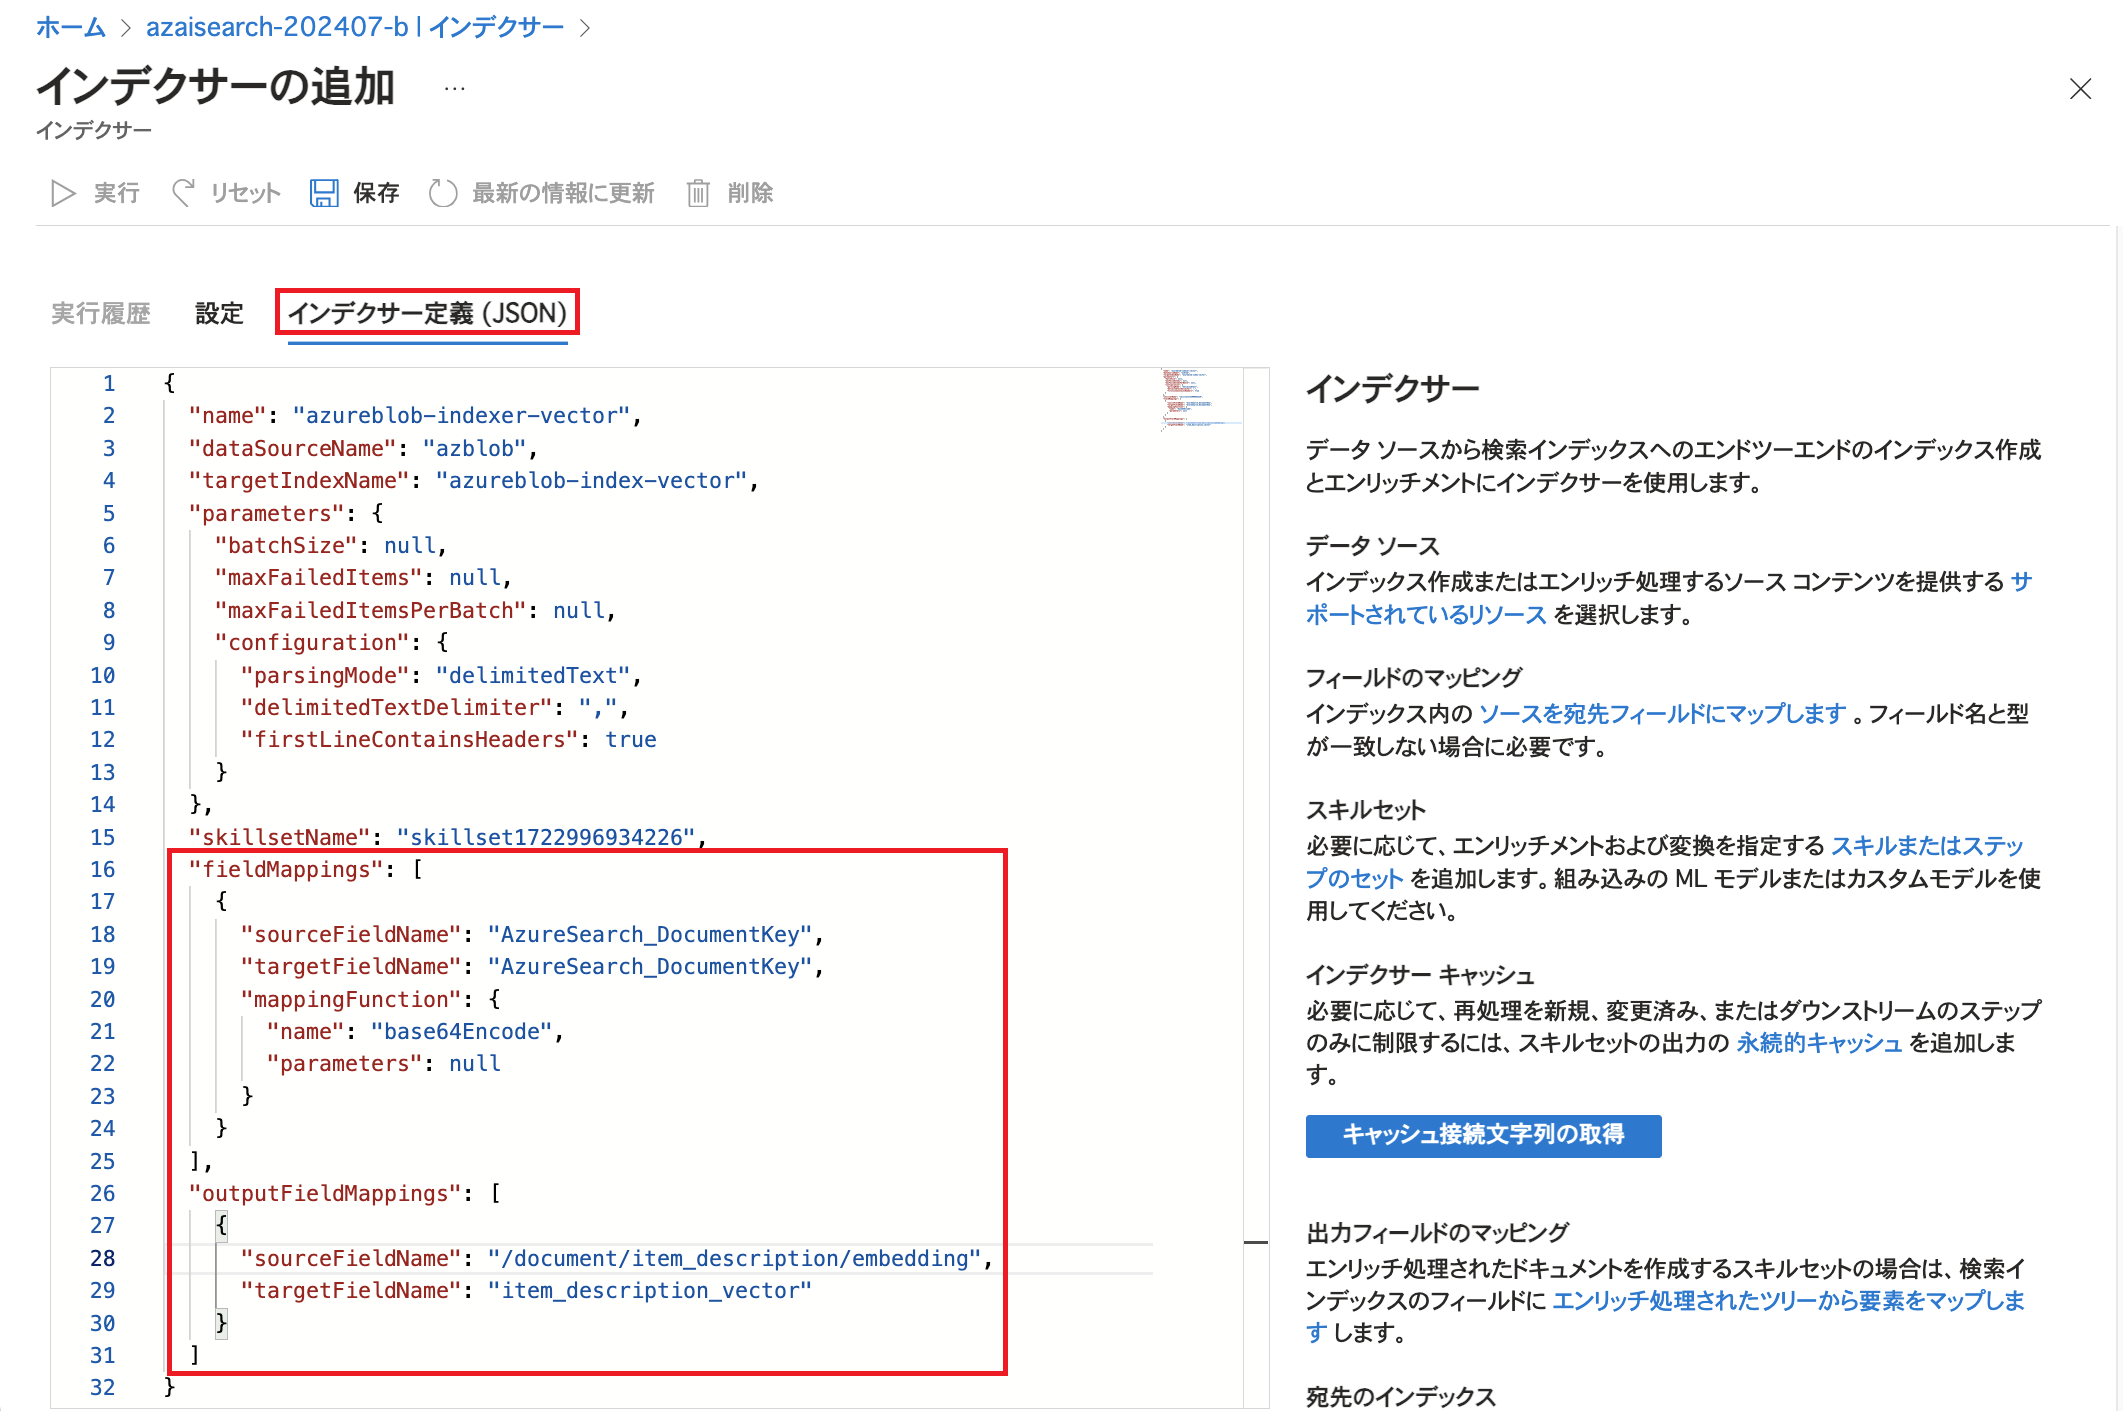Viewport: 2123px width, 1411px height.
Task: Click the "azureblob-index-vector" targetIndexName value
Action: coord(591,481)
